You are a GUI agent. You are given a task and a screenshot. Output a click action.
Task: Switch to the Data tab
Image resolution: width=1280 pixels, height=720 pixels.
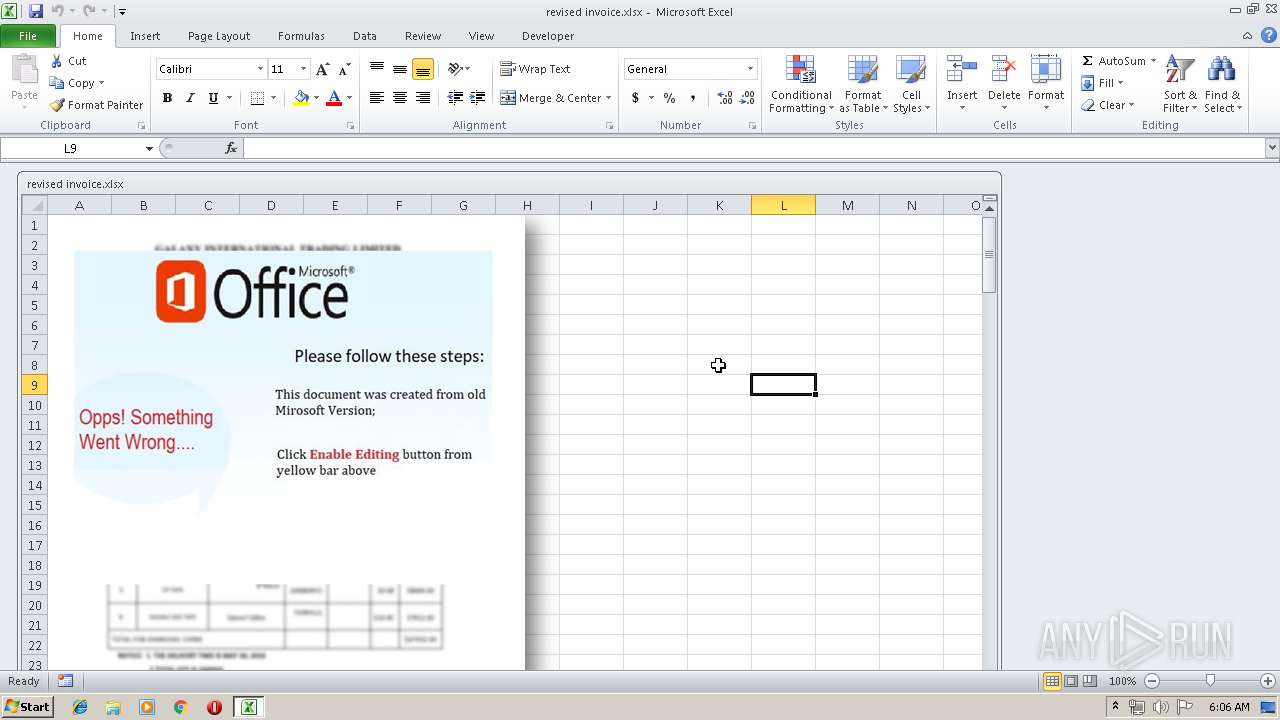[365, 36]
